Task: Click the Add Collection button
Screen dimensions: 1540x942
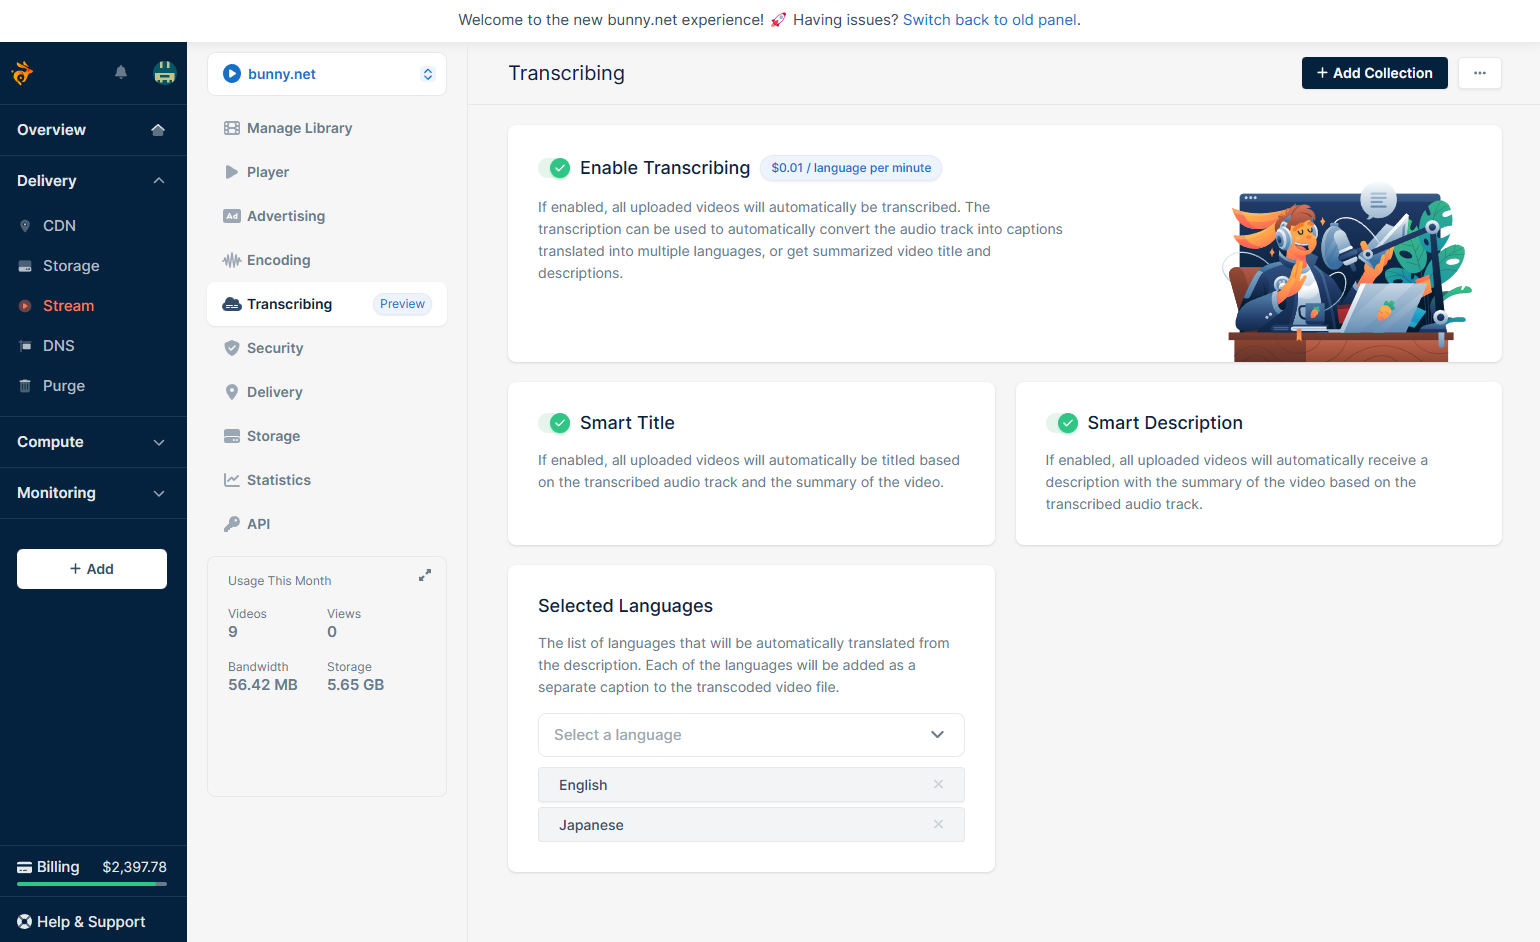Action: pos(1374,72)
